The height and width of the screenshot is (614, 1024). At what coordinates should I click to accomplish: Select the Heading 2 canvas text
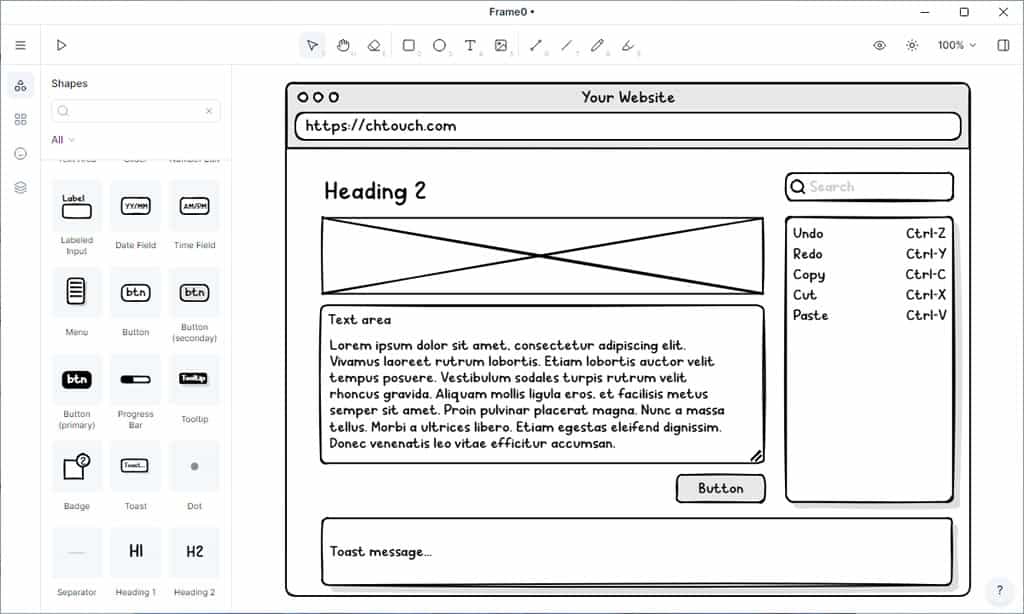(x=375, y=191)
